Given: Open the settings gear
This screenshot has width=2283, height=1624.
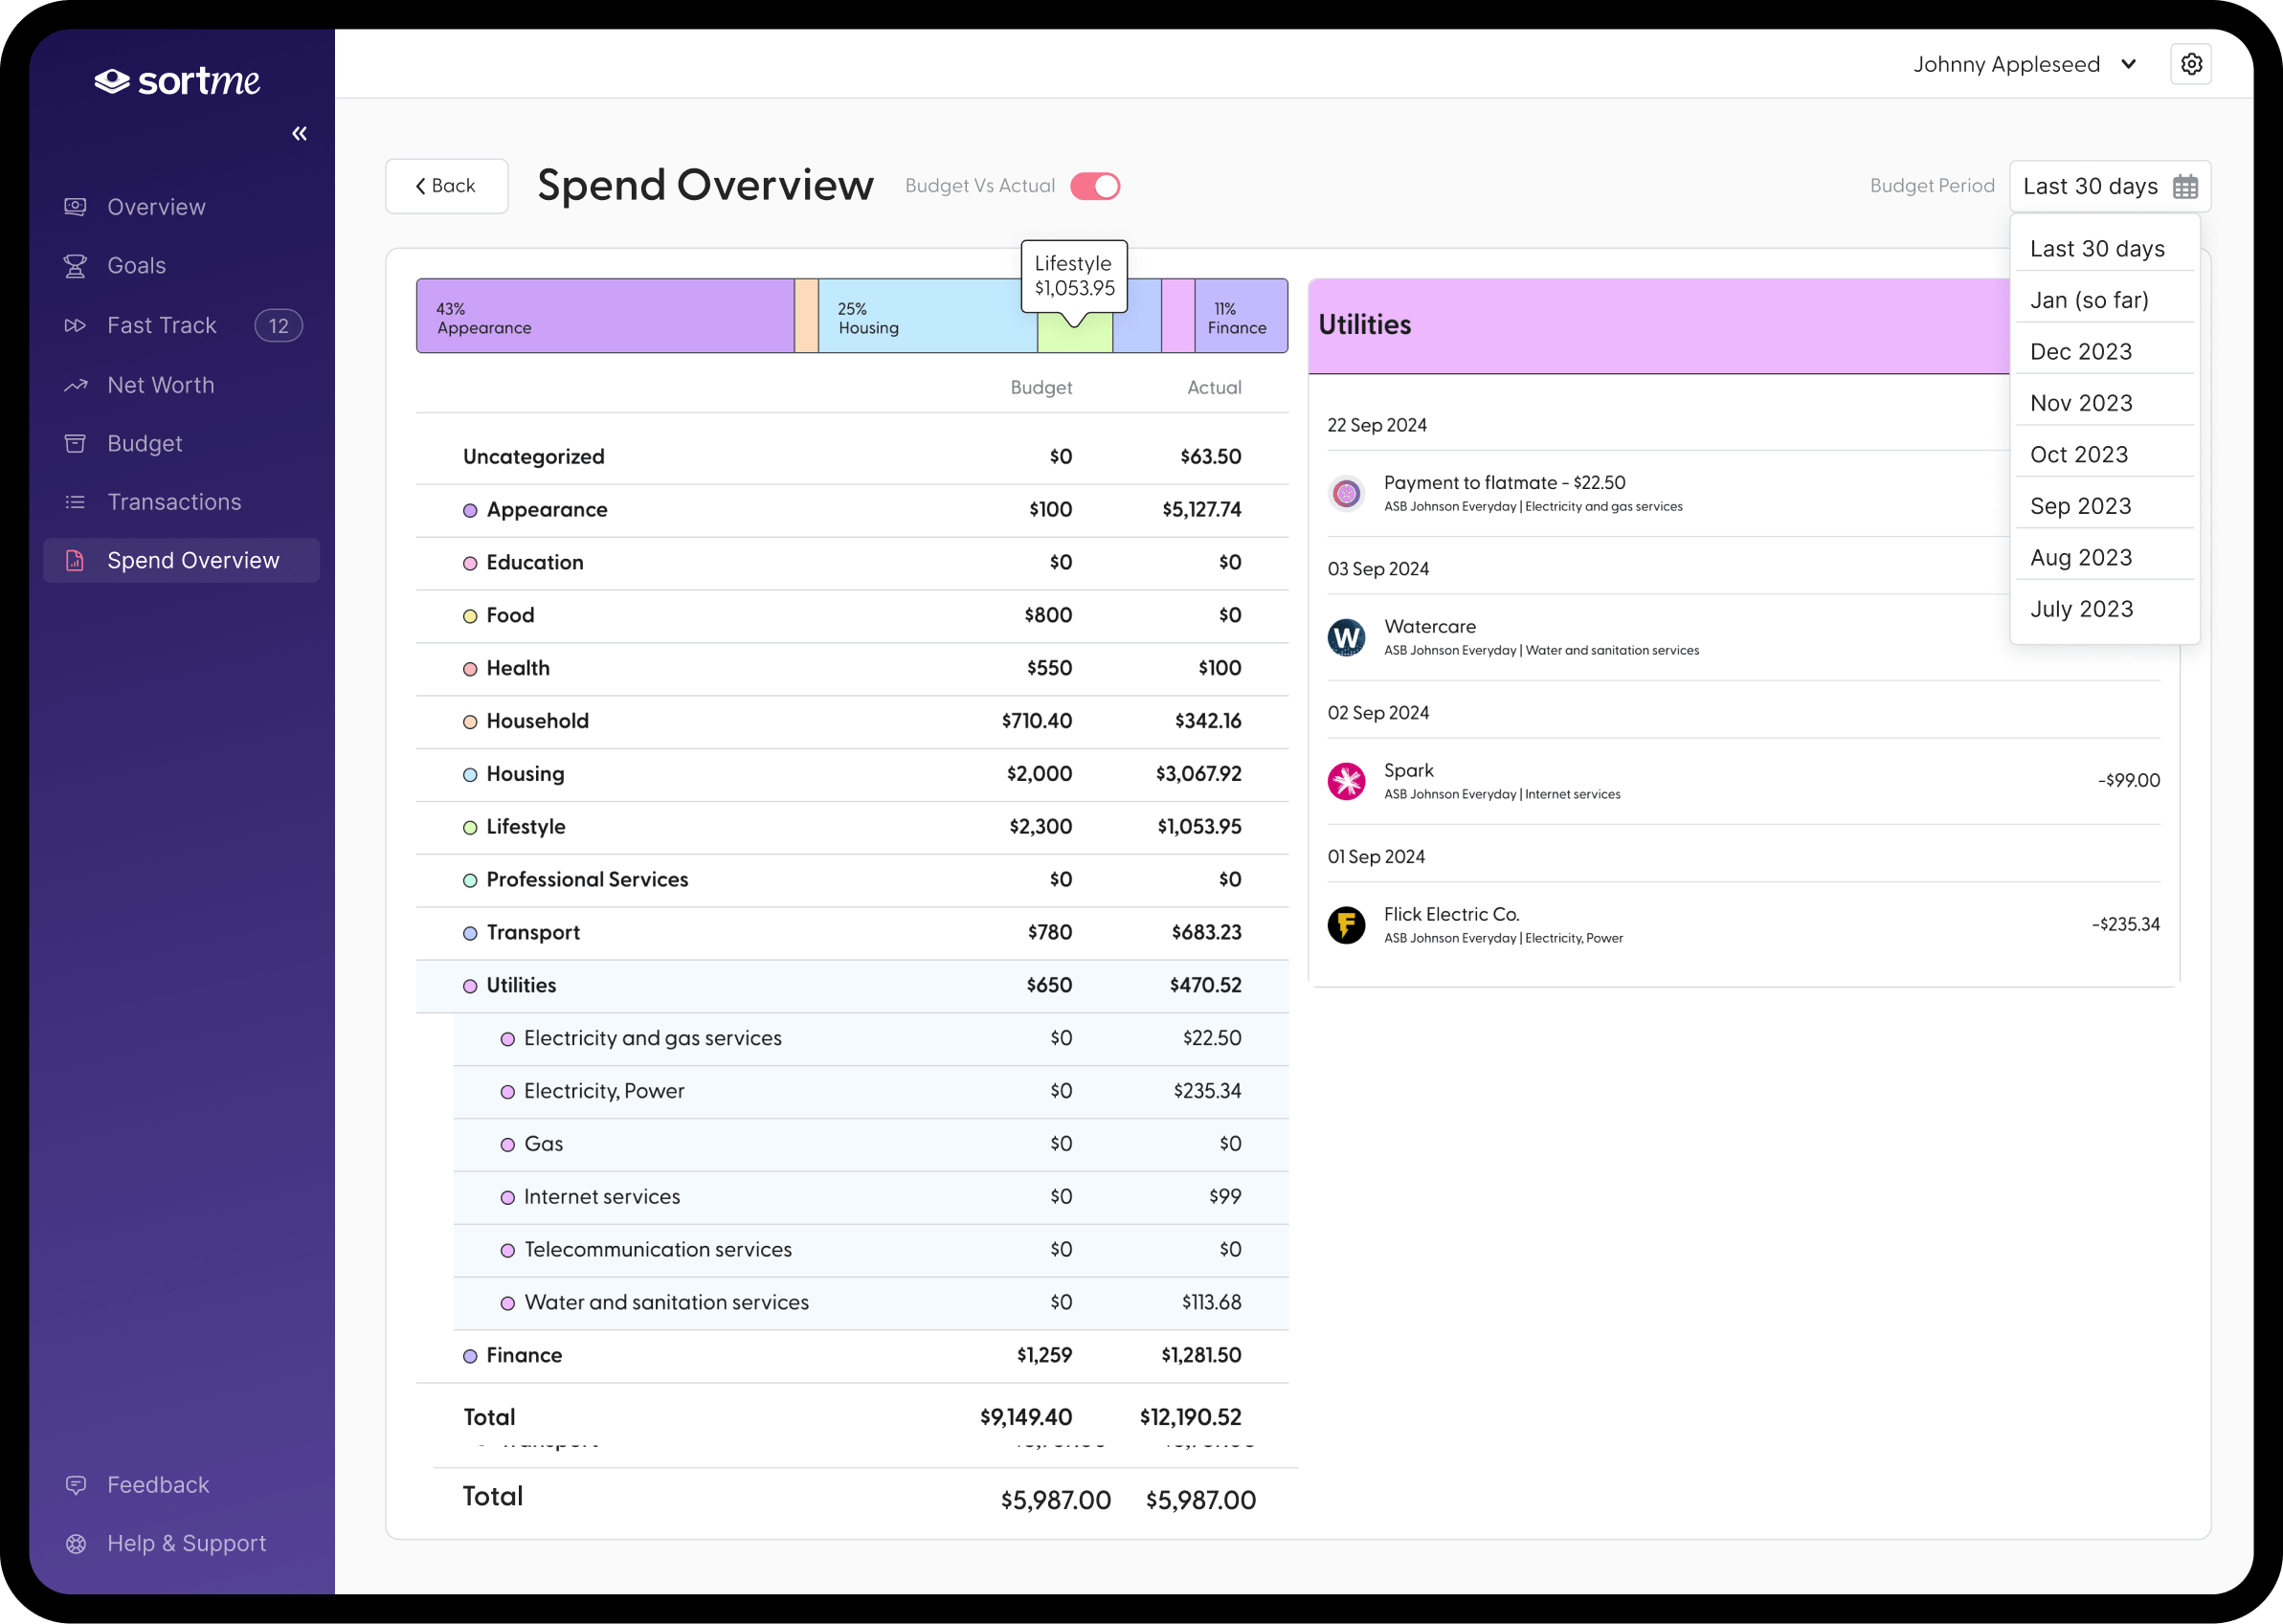Looking at the screenshot, I should (x=2192, y=63).
